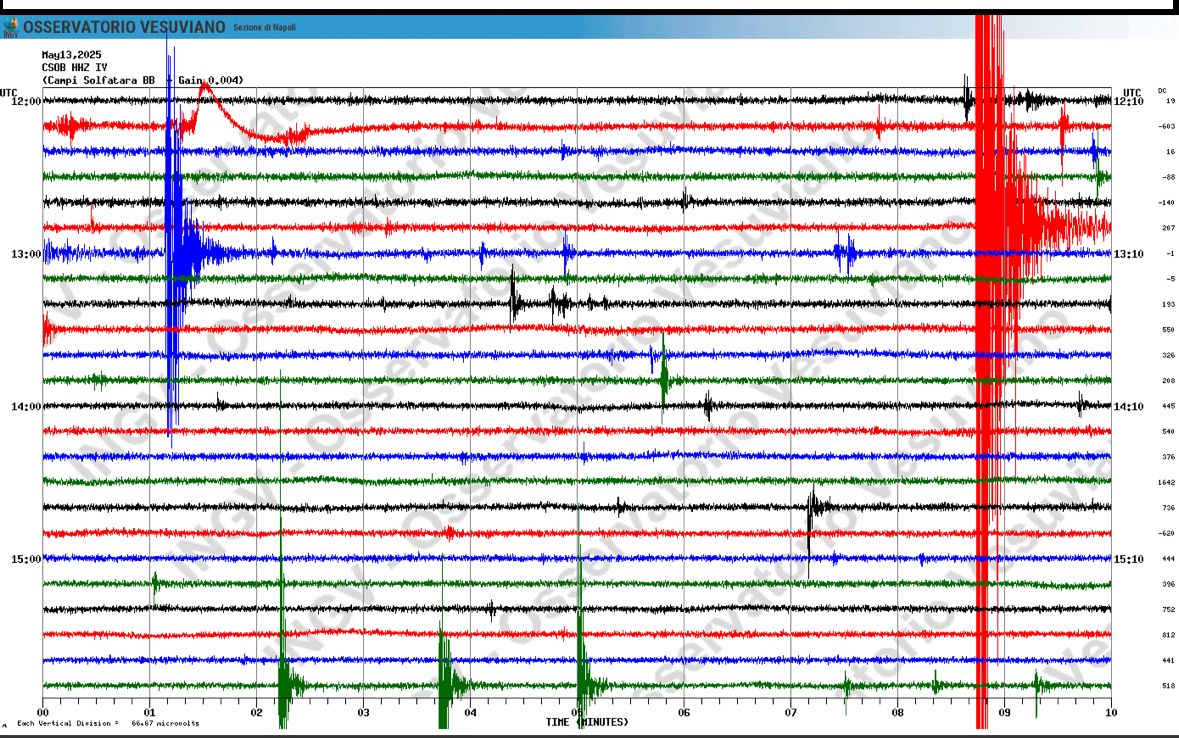The width and height of the screenshot is (1179, 738).
Task: Click the 12:10 timestamp on the right edge
Action: tap(1128, 99)
